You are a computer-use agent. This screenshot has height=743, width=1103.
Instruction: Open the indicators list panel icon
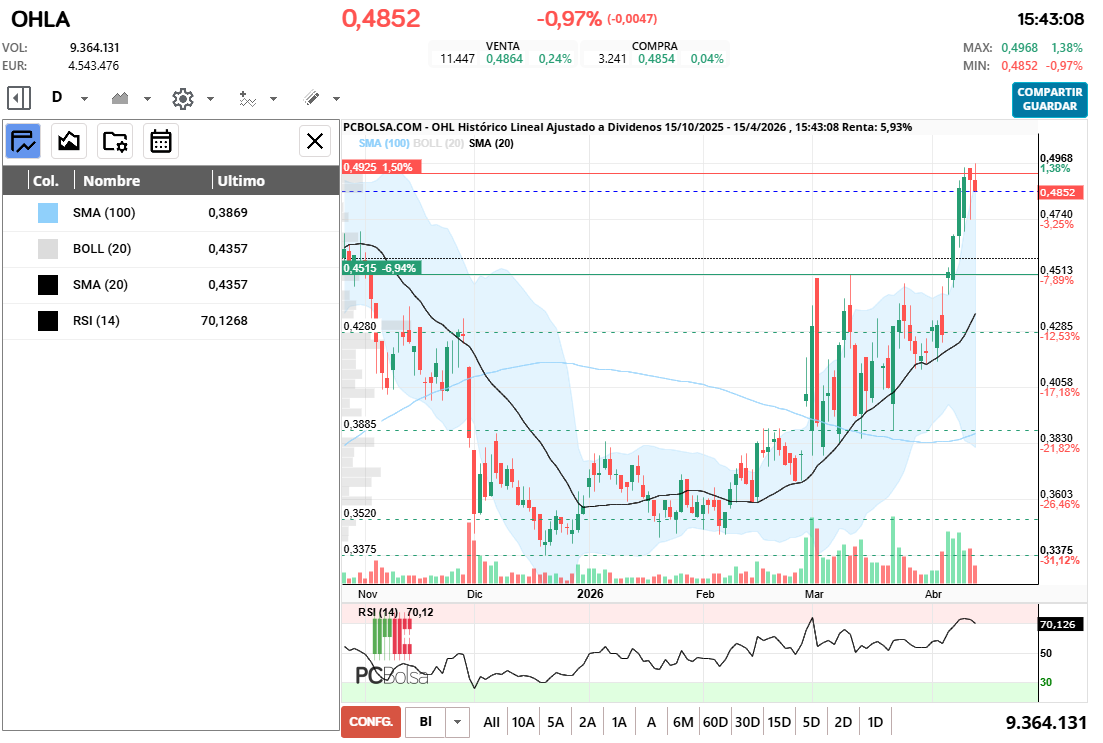23,141
